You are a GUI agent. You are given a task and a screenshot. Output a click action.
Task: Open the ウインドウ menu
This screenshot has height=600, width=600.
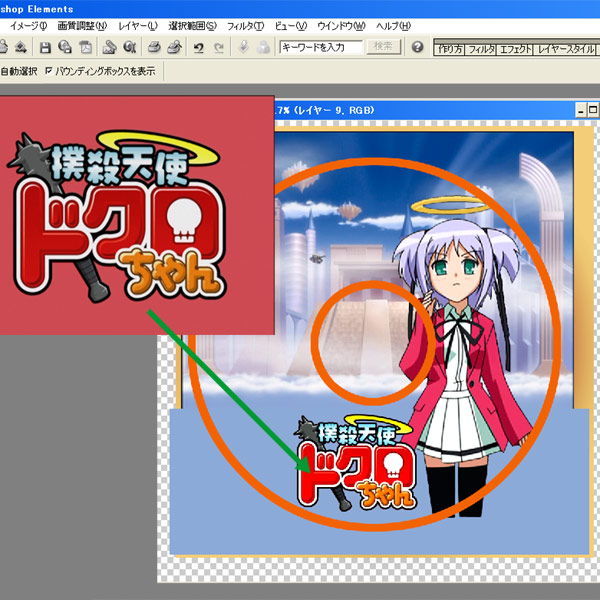pyautogui.click(x=341, y=26)
